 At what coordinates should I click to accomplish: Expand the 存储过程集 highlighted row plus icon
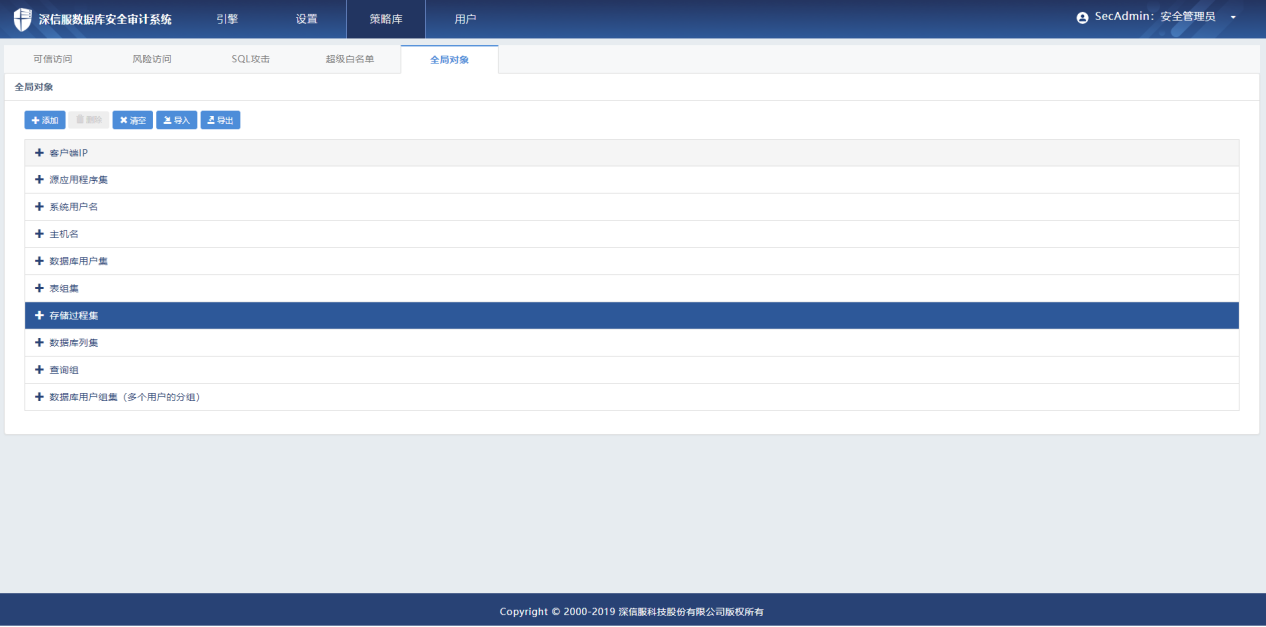point(39,316)
